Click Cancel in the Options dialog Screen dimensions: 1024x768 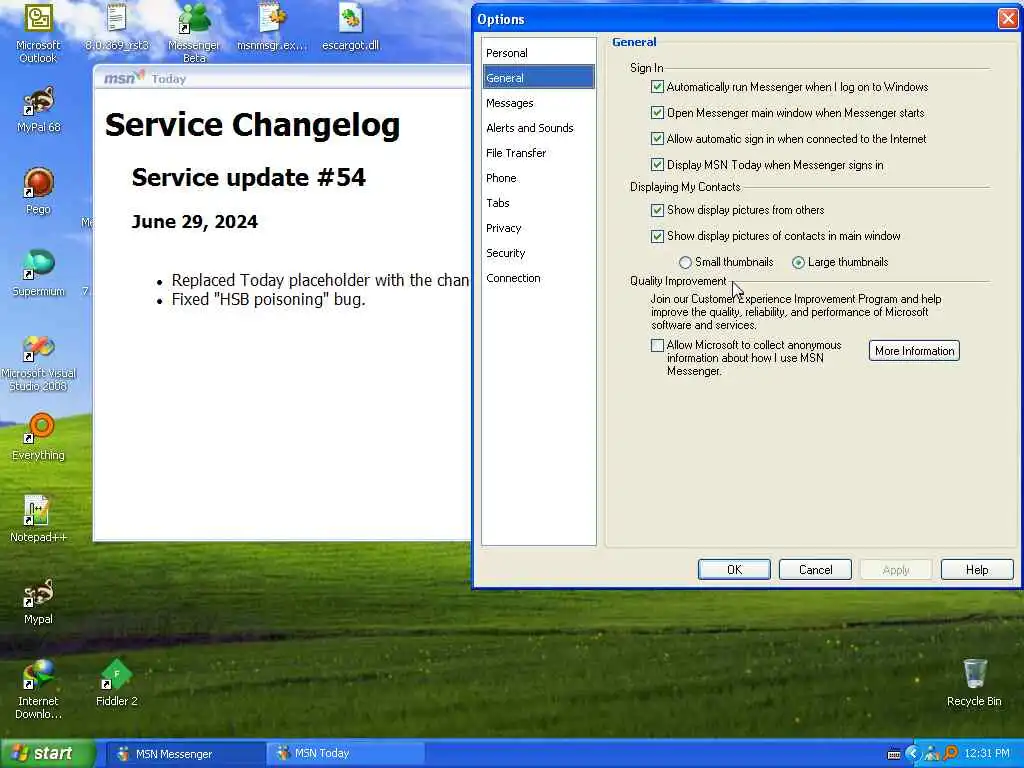tap(815, 569)
